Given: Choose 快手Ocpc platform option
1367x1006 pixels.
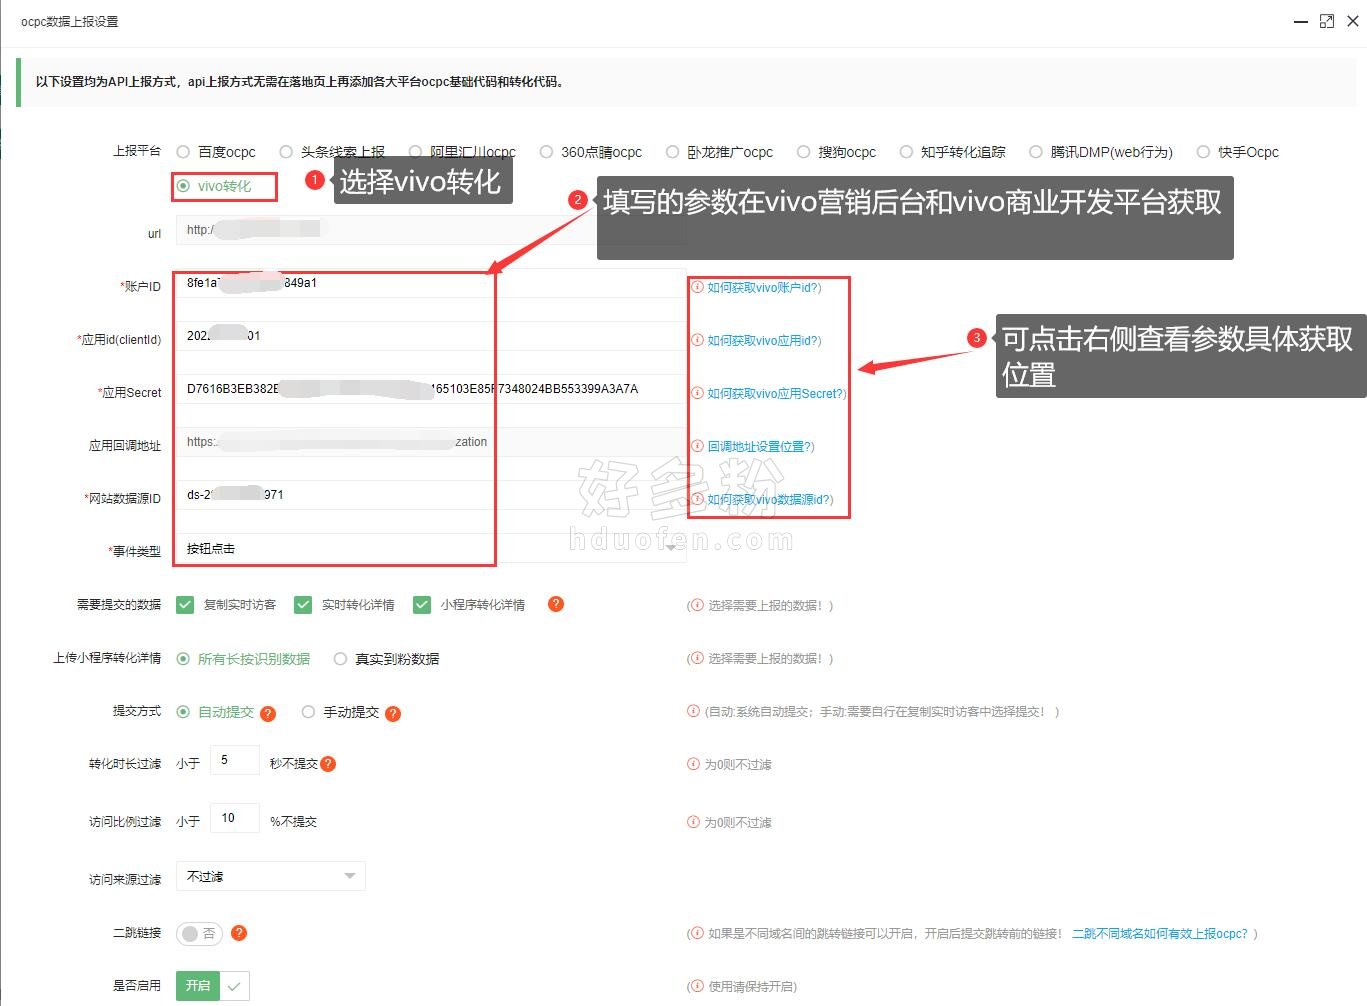Looking at the screenshot, I should pos(1203,152).
